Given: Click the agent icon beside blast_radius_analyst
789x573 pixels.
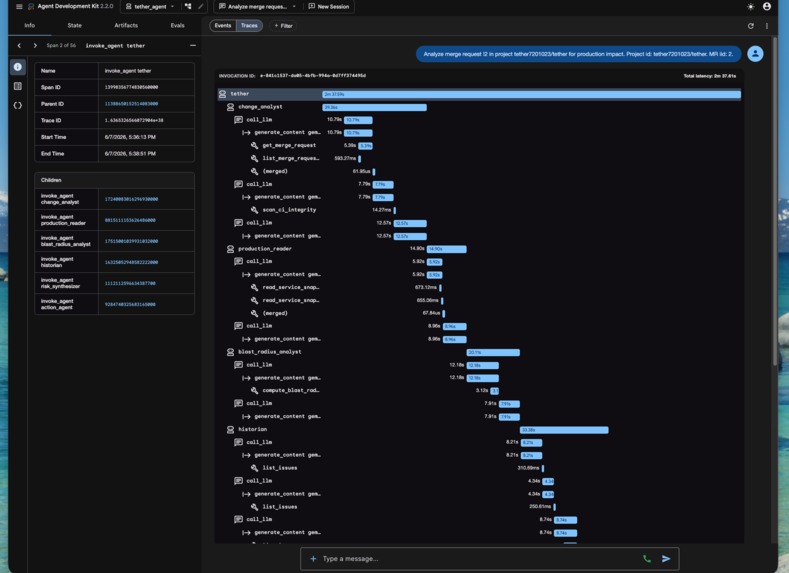Looking at the screenshot, I should (230, 352).
